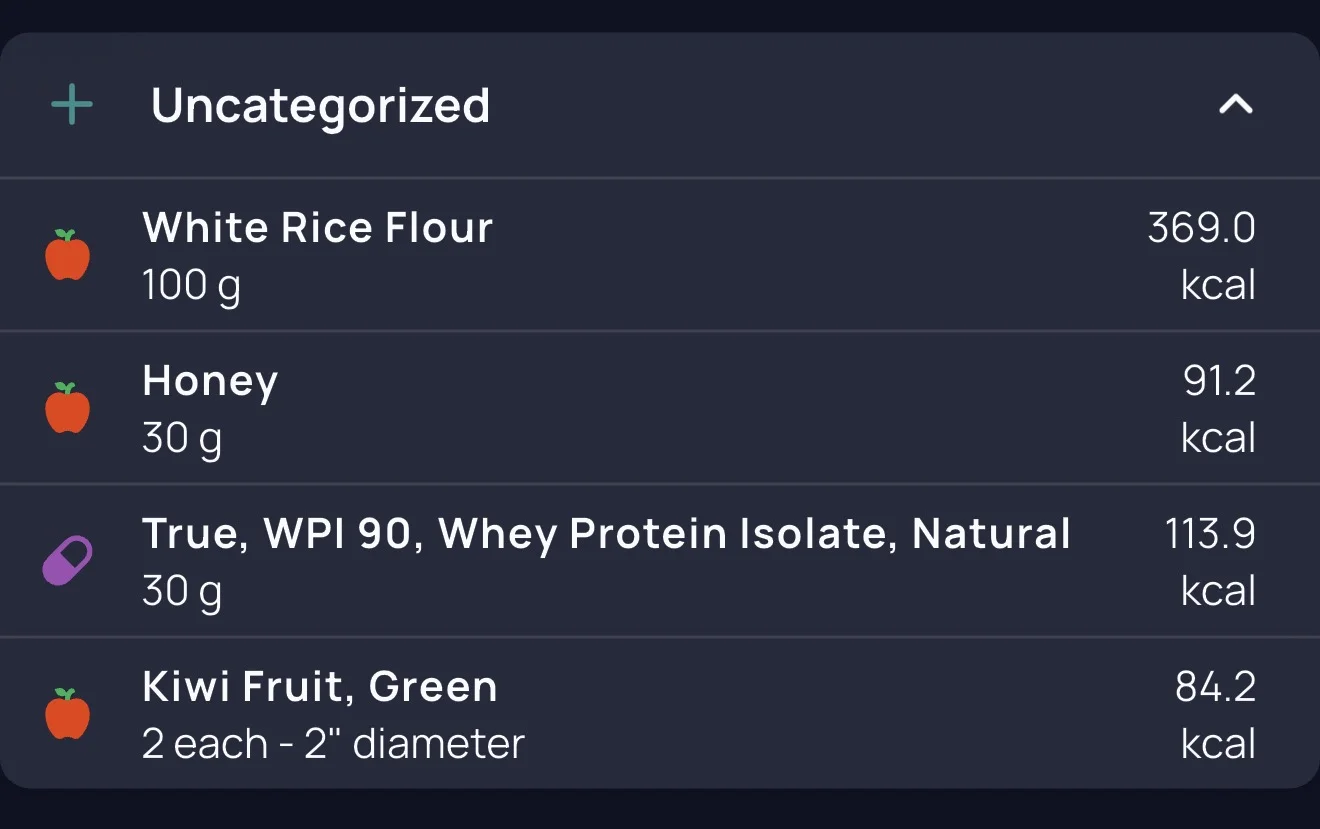Viewport: 1320px width, 829px height.
Task: Click the 100 g serving of rice flour
Action: (191, 287)
